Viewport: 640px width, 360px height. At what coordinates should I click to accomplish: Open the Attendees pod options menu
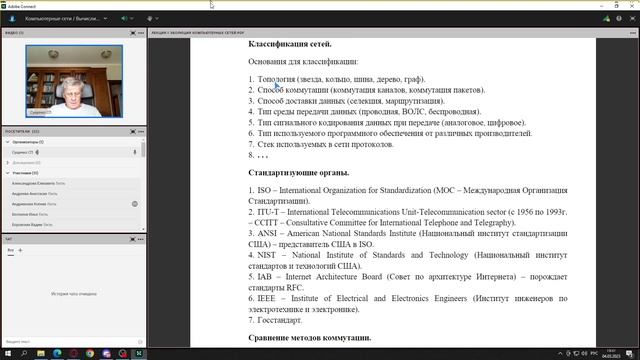141,131
